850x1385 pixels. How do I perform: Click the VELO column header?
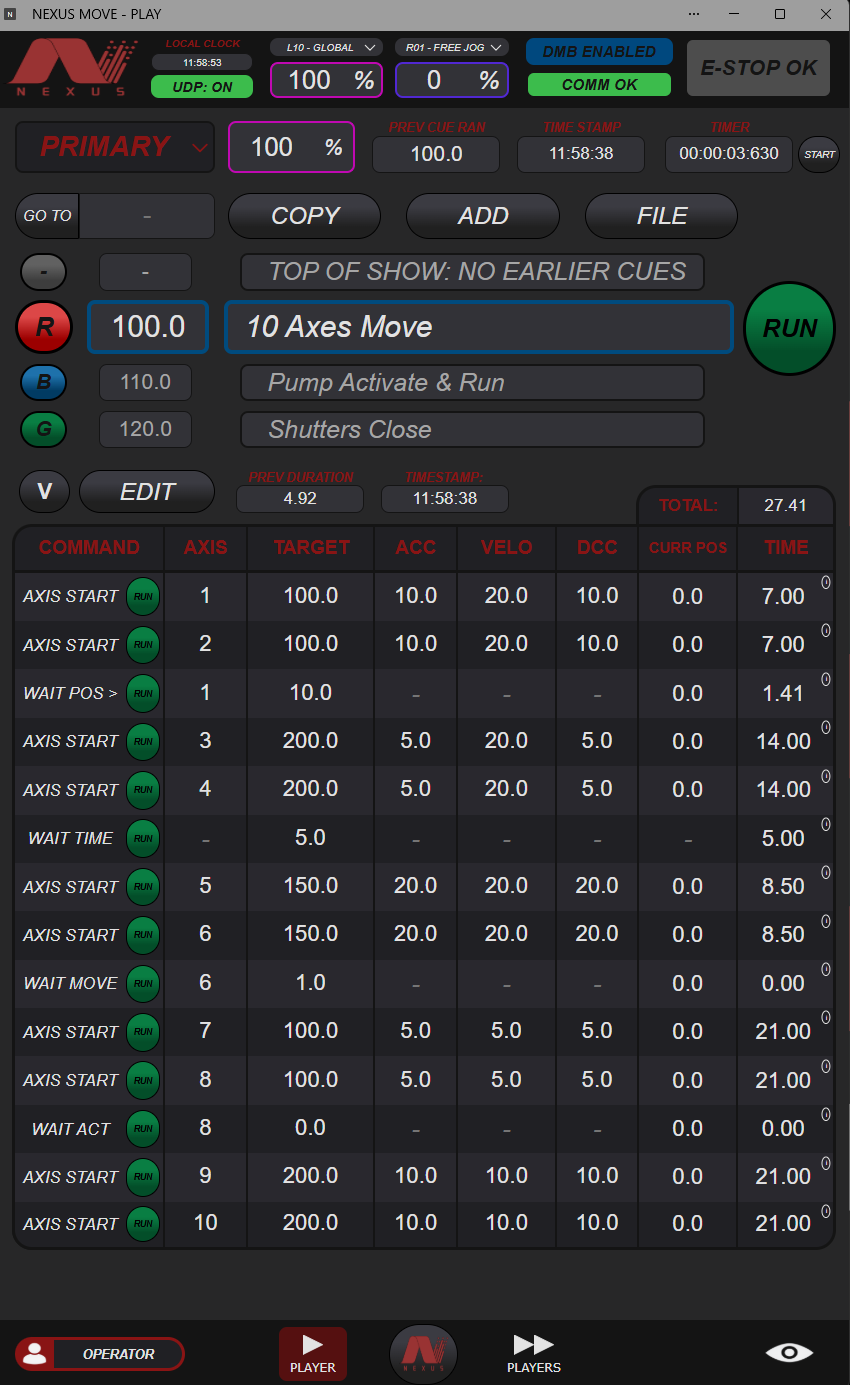coord(506,547)
